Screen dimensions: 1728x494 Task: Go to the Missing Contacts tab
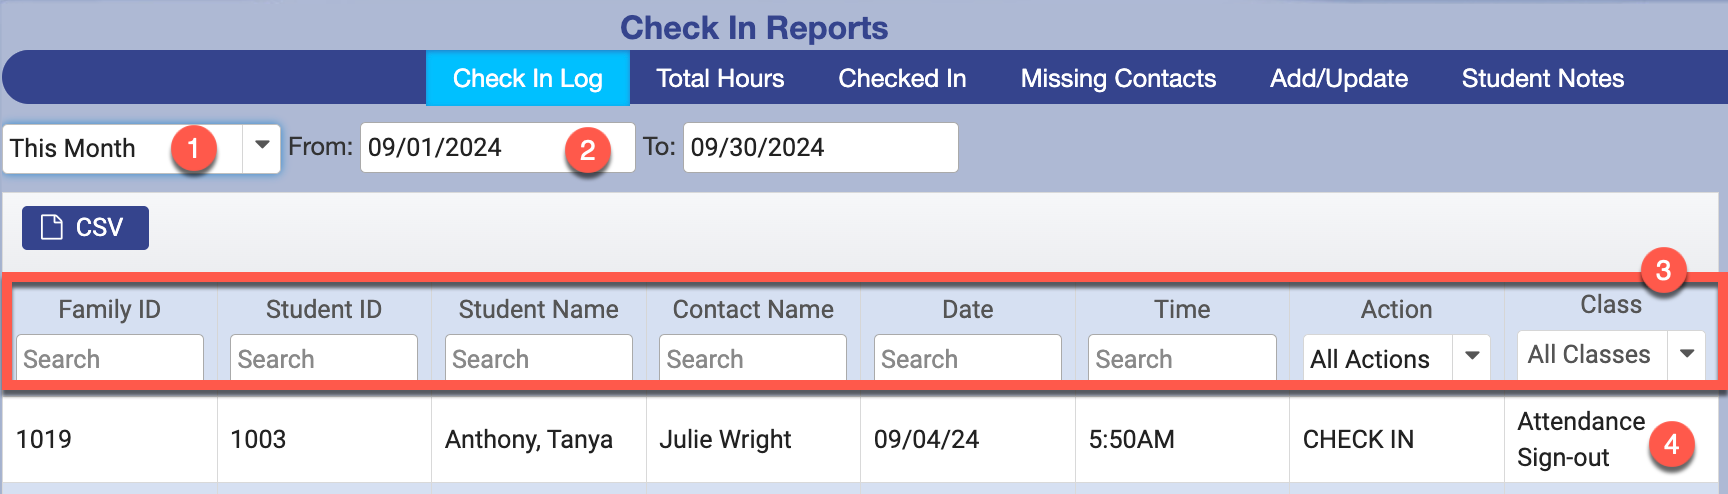pos(1118,78)
